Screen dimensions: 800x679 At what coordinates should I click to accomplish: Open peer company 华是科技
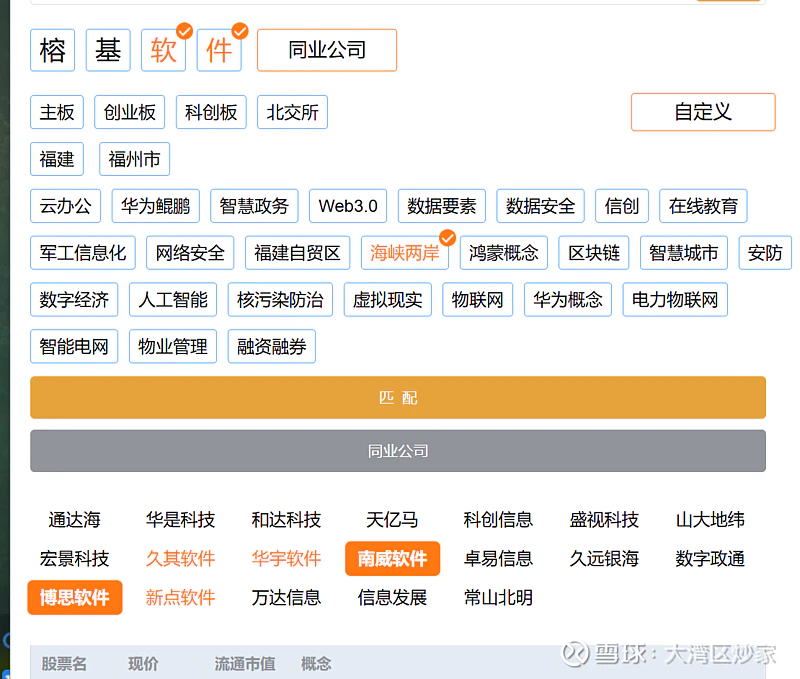(x=181, y=520)
